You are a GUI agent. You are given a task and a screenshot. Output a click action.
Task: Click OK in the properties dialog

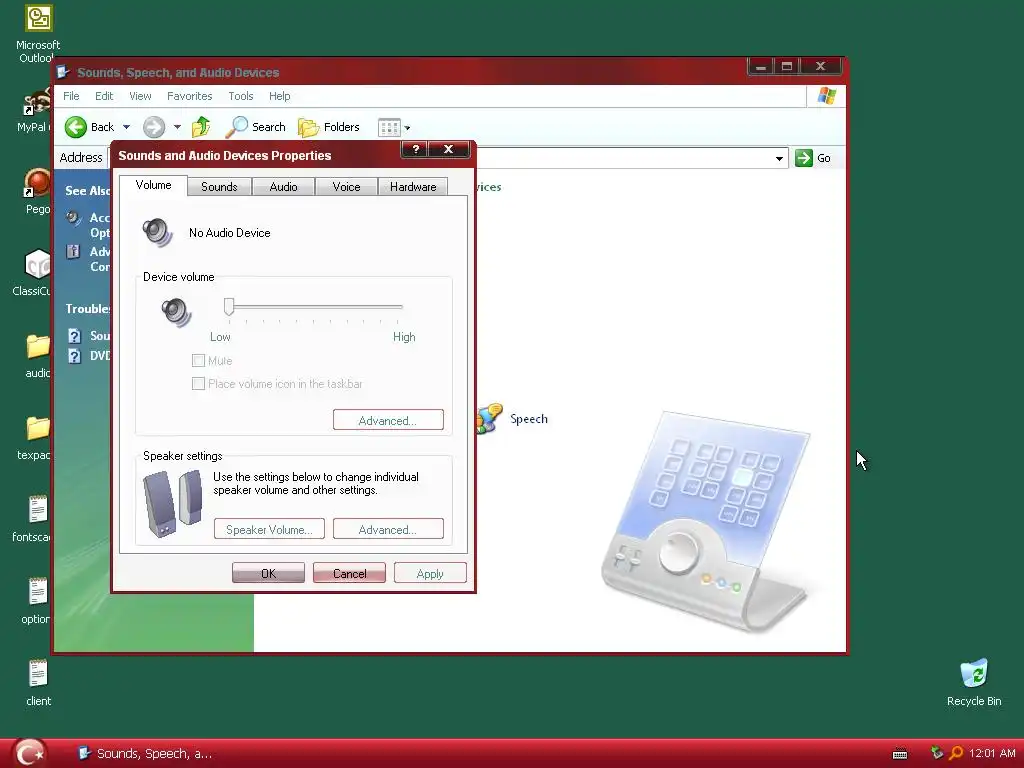point(268,573)
